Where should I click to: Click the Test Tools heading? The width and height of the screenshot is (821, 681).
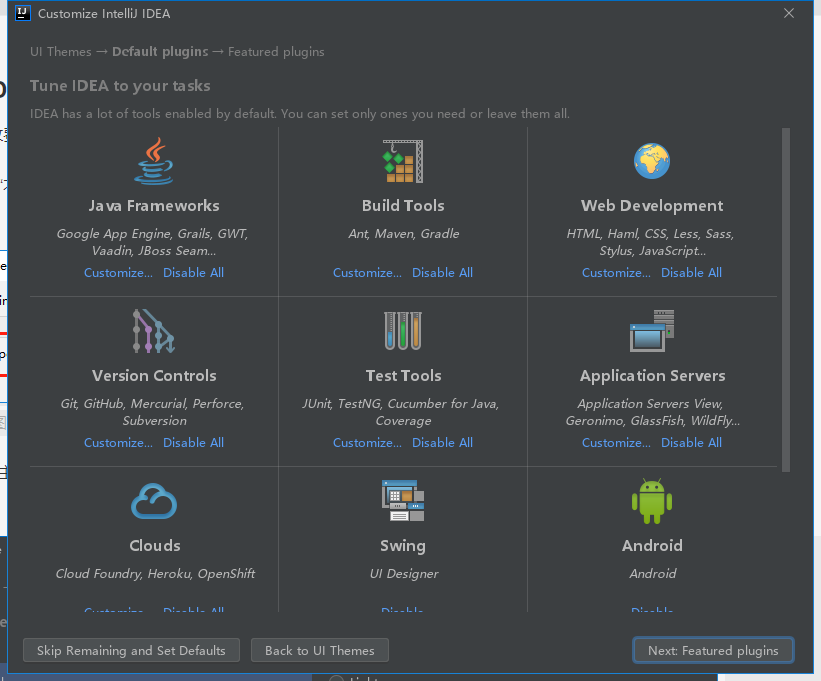tap(403, 376)
